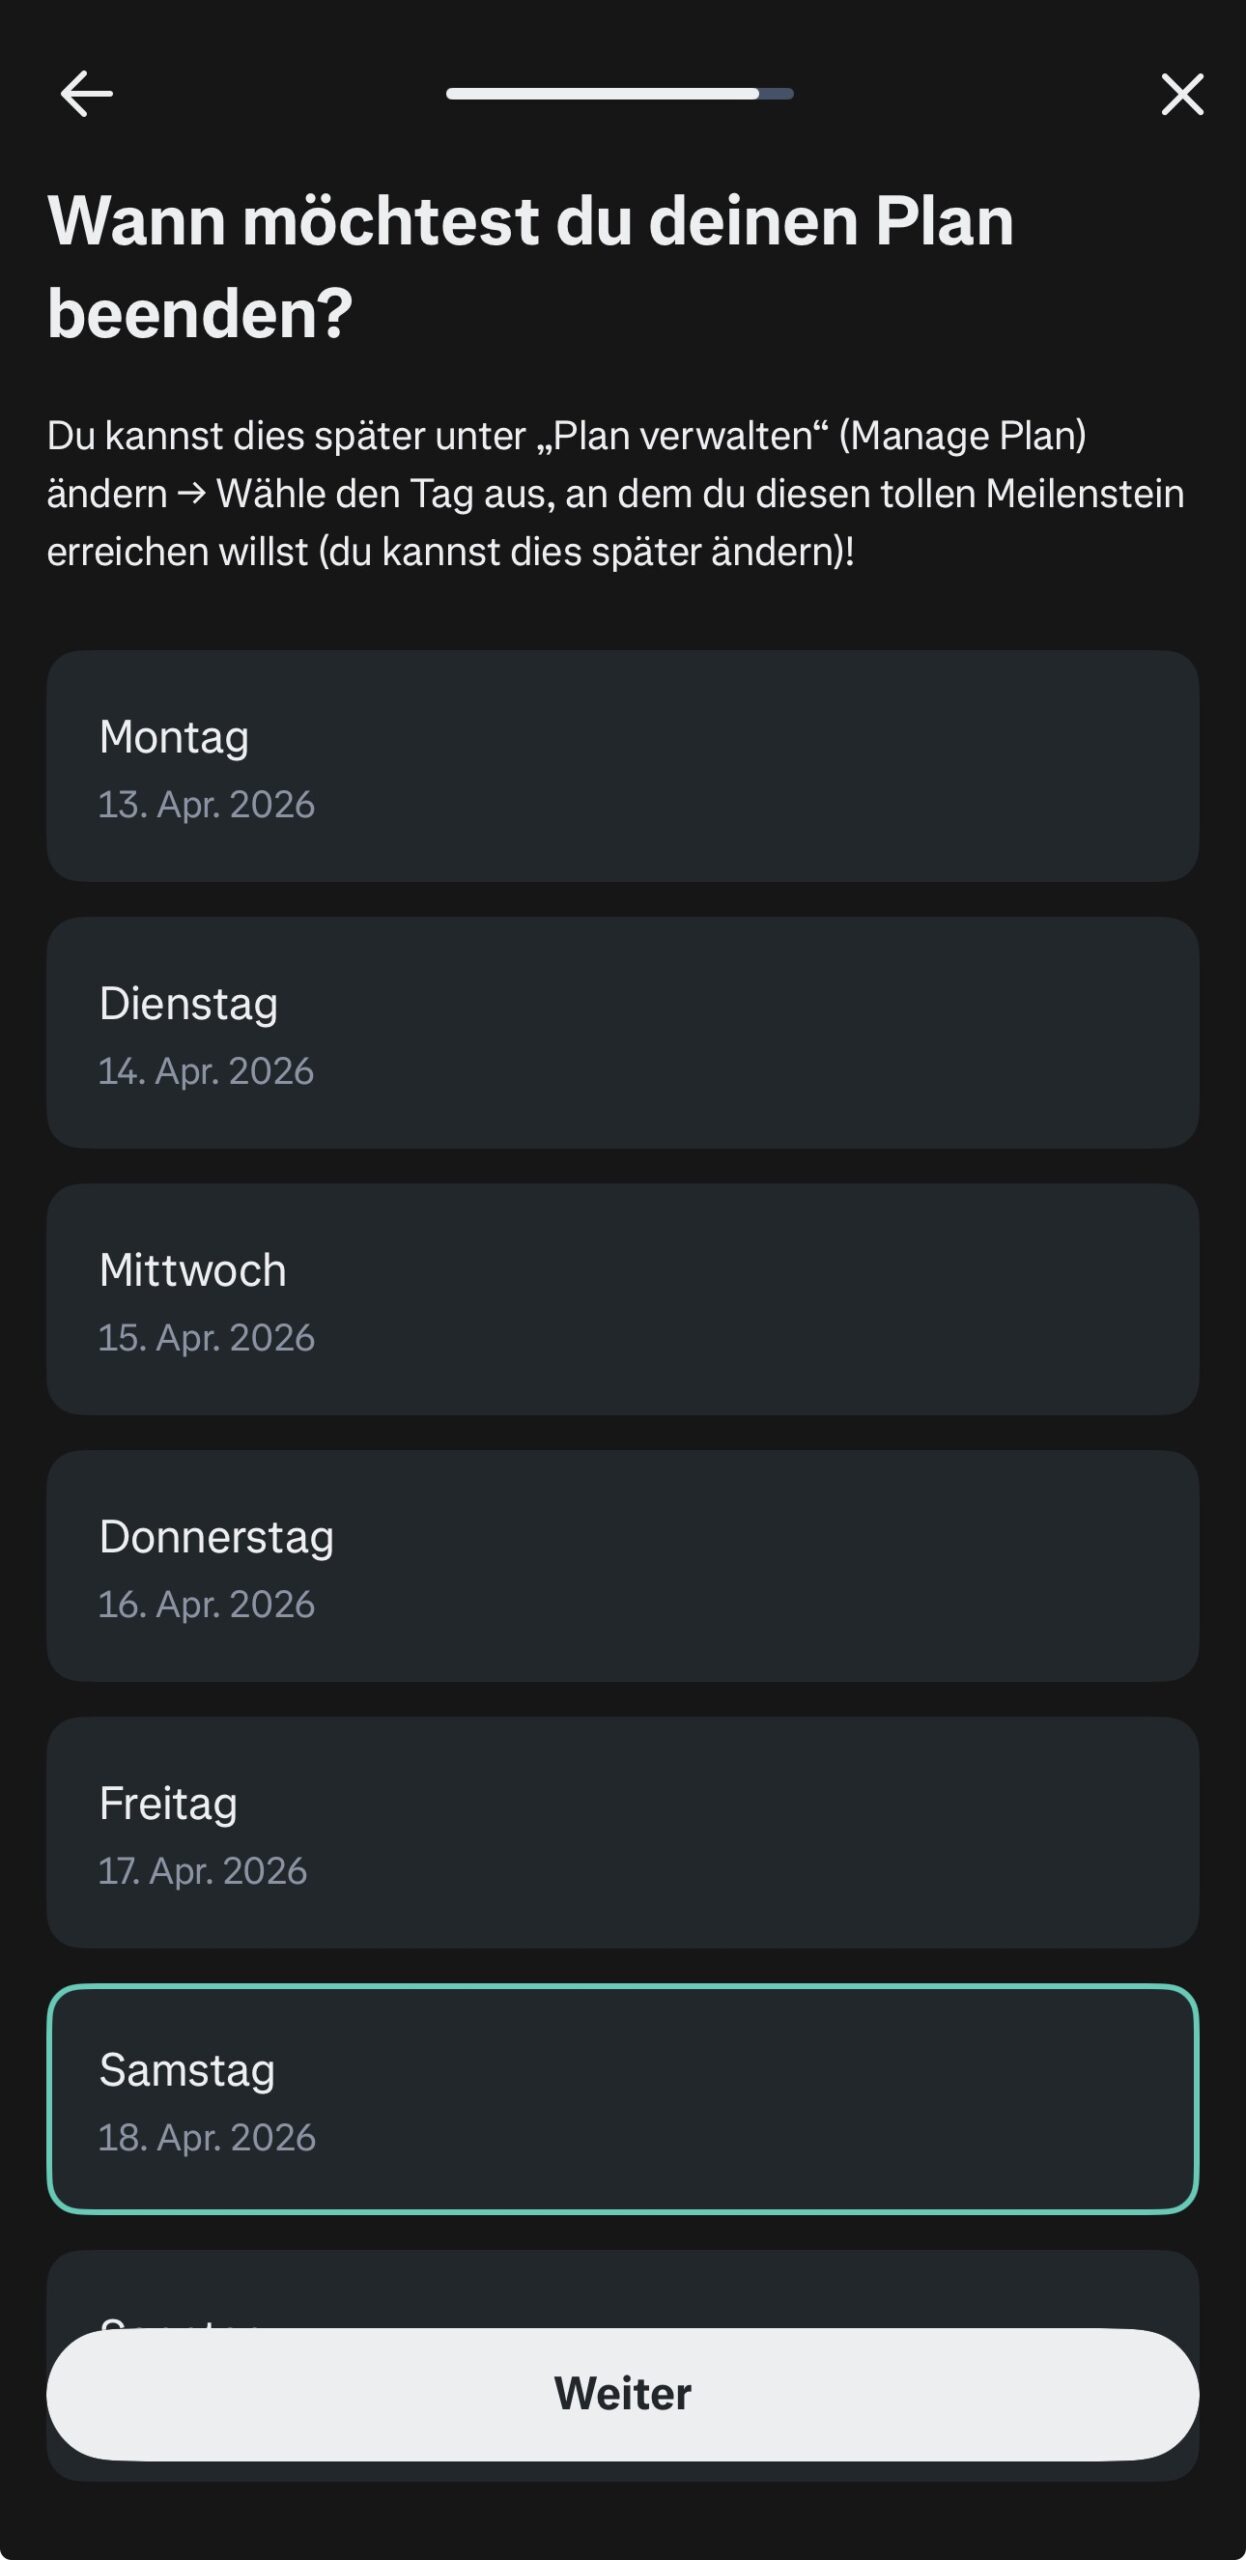Screen dimensions: 1246x2560
Task: Go back with the left arrow icon
Action: tap(86, 94)
